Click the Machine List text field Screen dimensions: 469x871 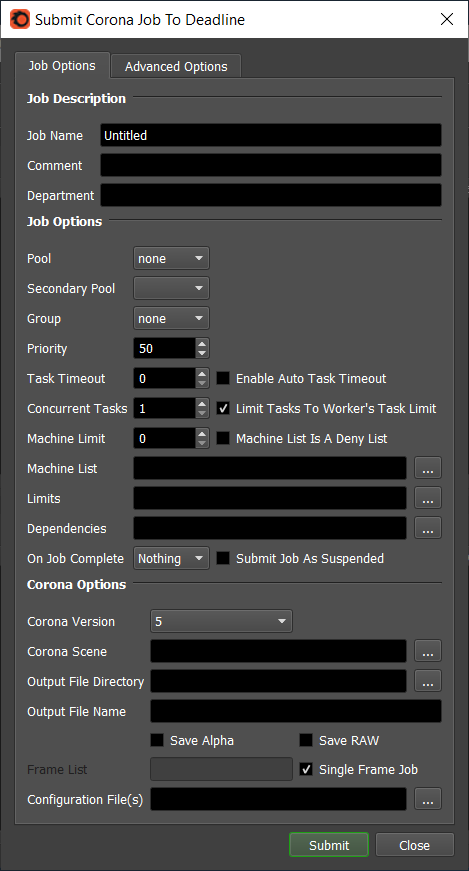pyautogui.click(x=270, y=468)
